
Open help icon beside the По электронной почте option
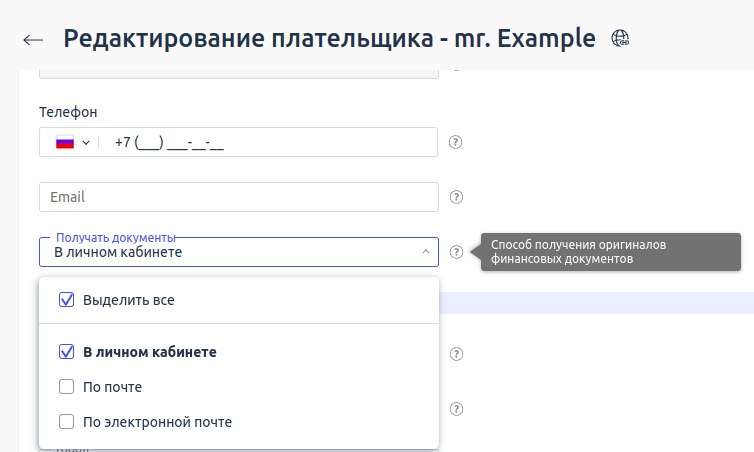click(x=456, y=409)
